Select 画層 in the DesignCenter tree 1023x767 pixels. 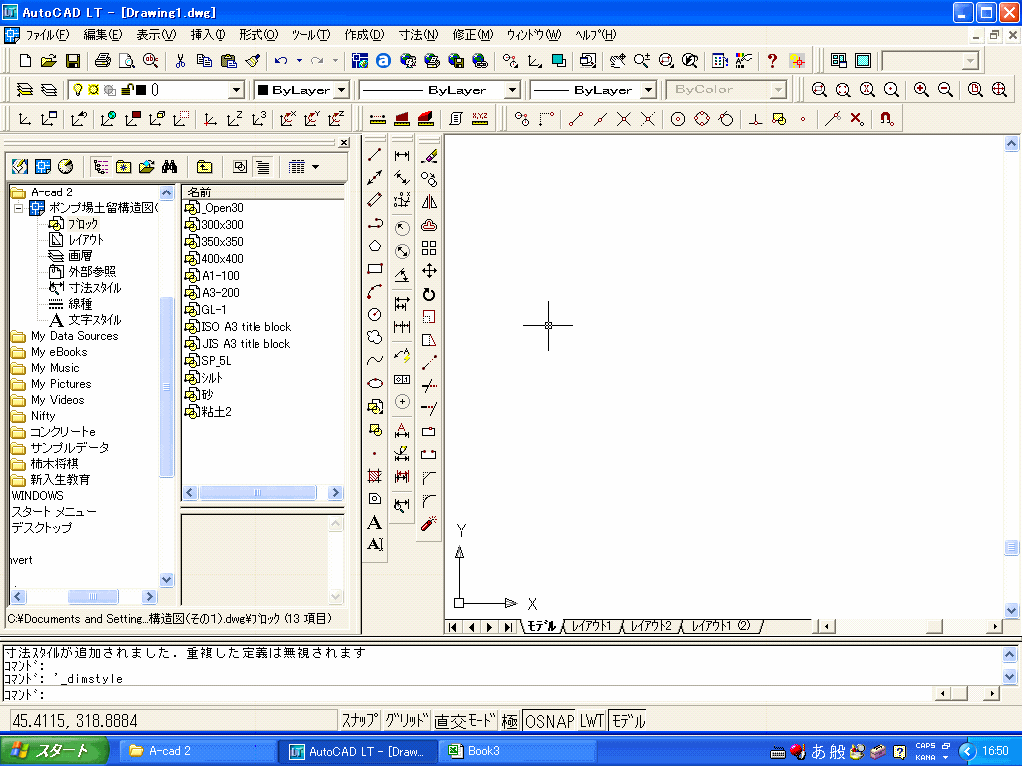click(x=80, y=256)
